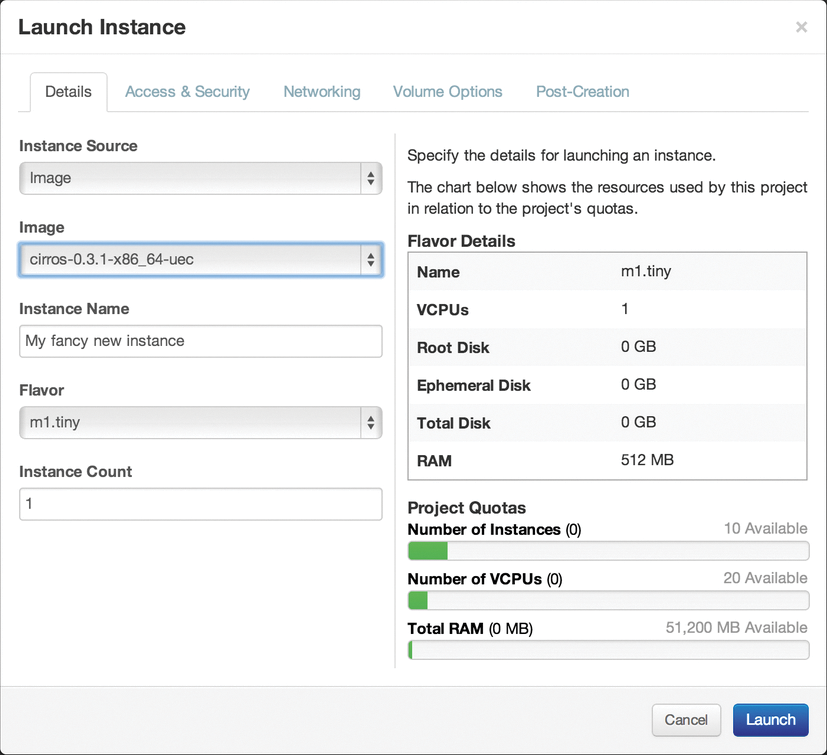Click the Details tab
The height and width of the screenshot is (755, 827).
point(68,91)
